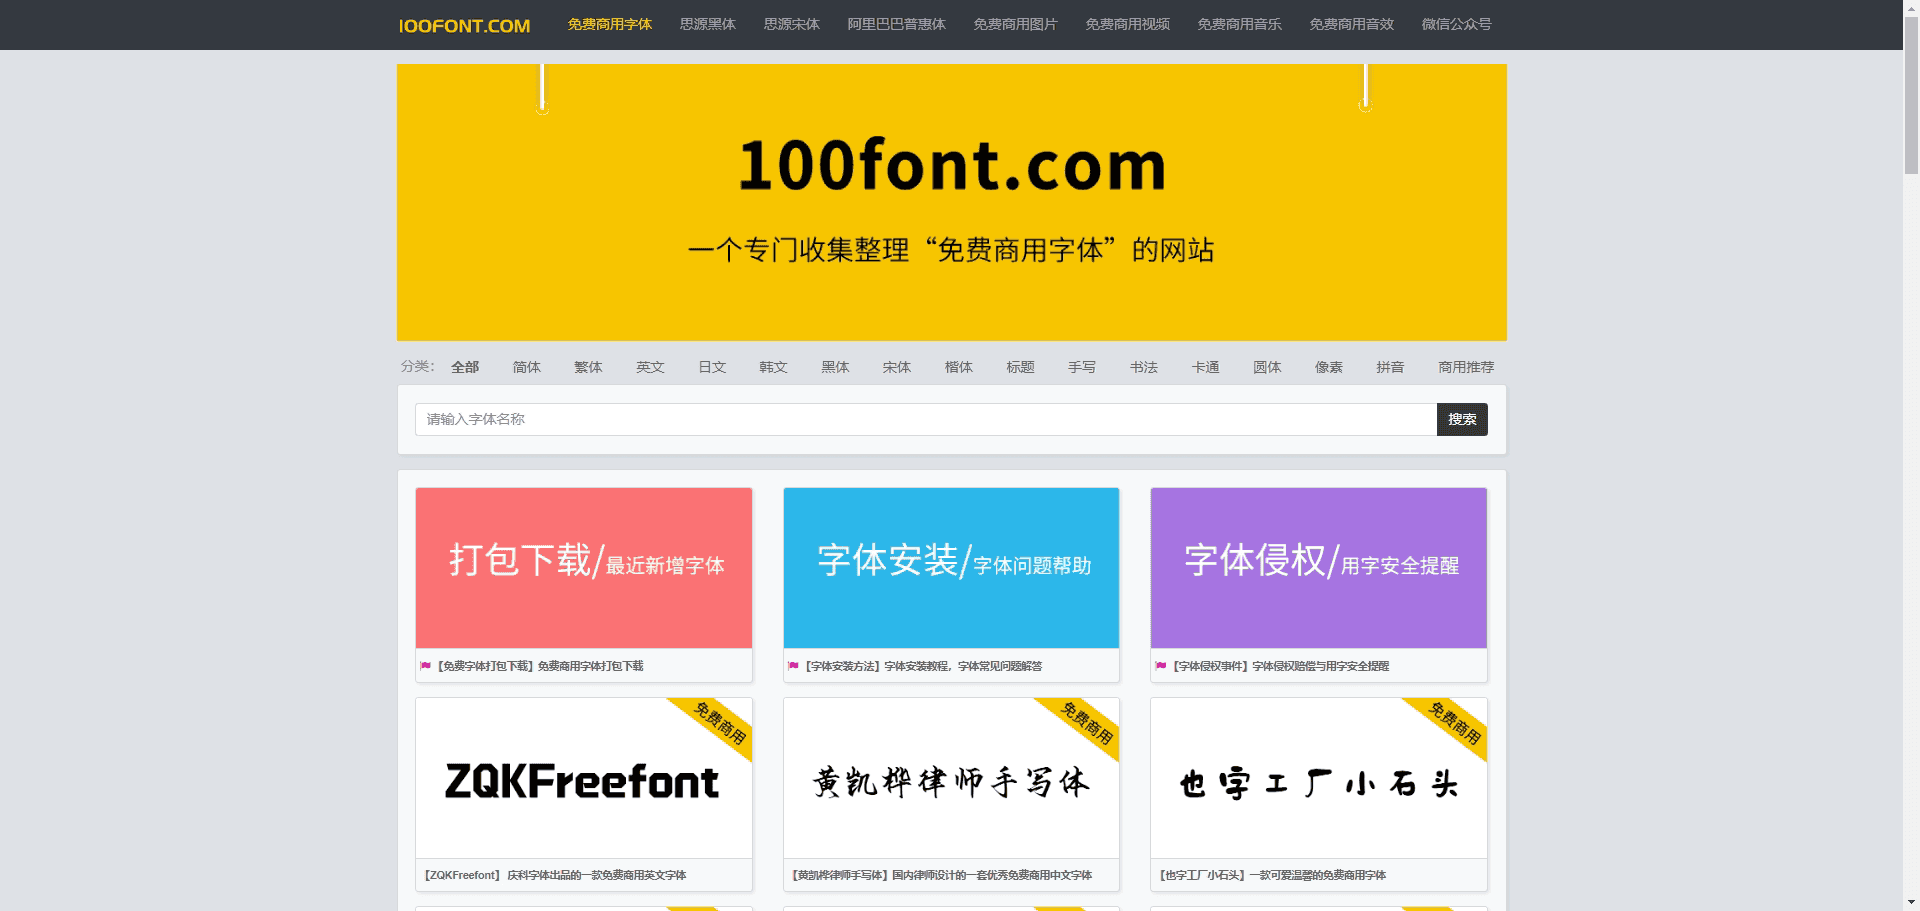Open the 字体安装 blue card

[951, 568]
